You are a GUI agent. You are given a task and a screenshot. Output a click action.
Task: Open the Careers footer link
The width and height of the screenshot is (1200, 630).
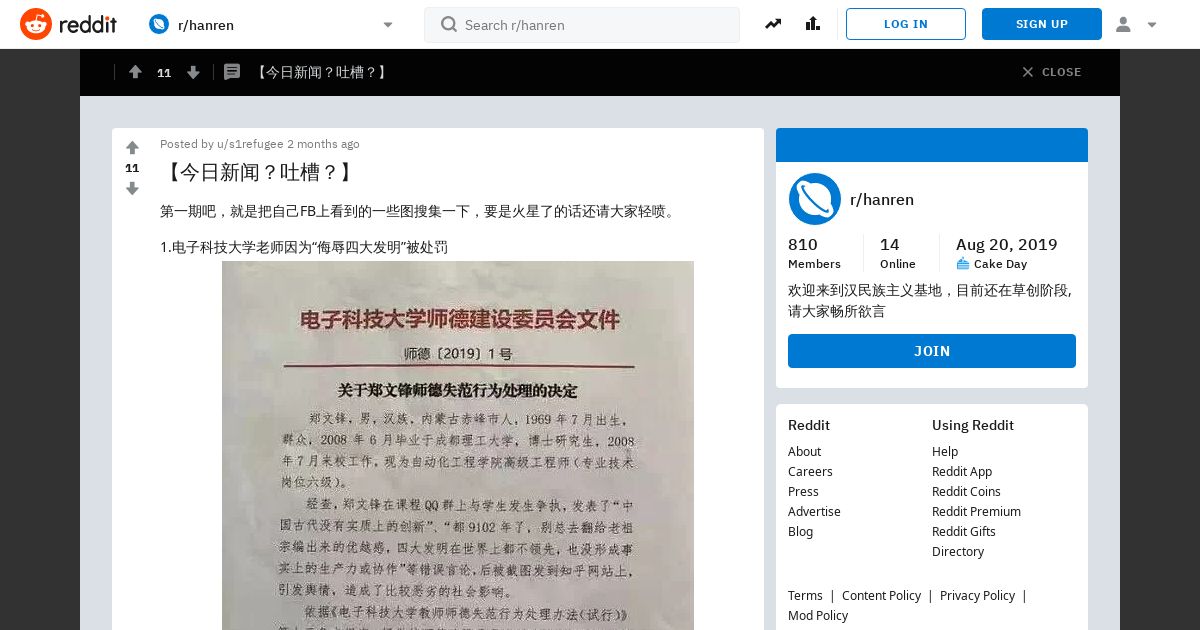click(810, 471)
